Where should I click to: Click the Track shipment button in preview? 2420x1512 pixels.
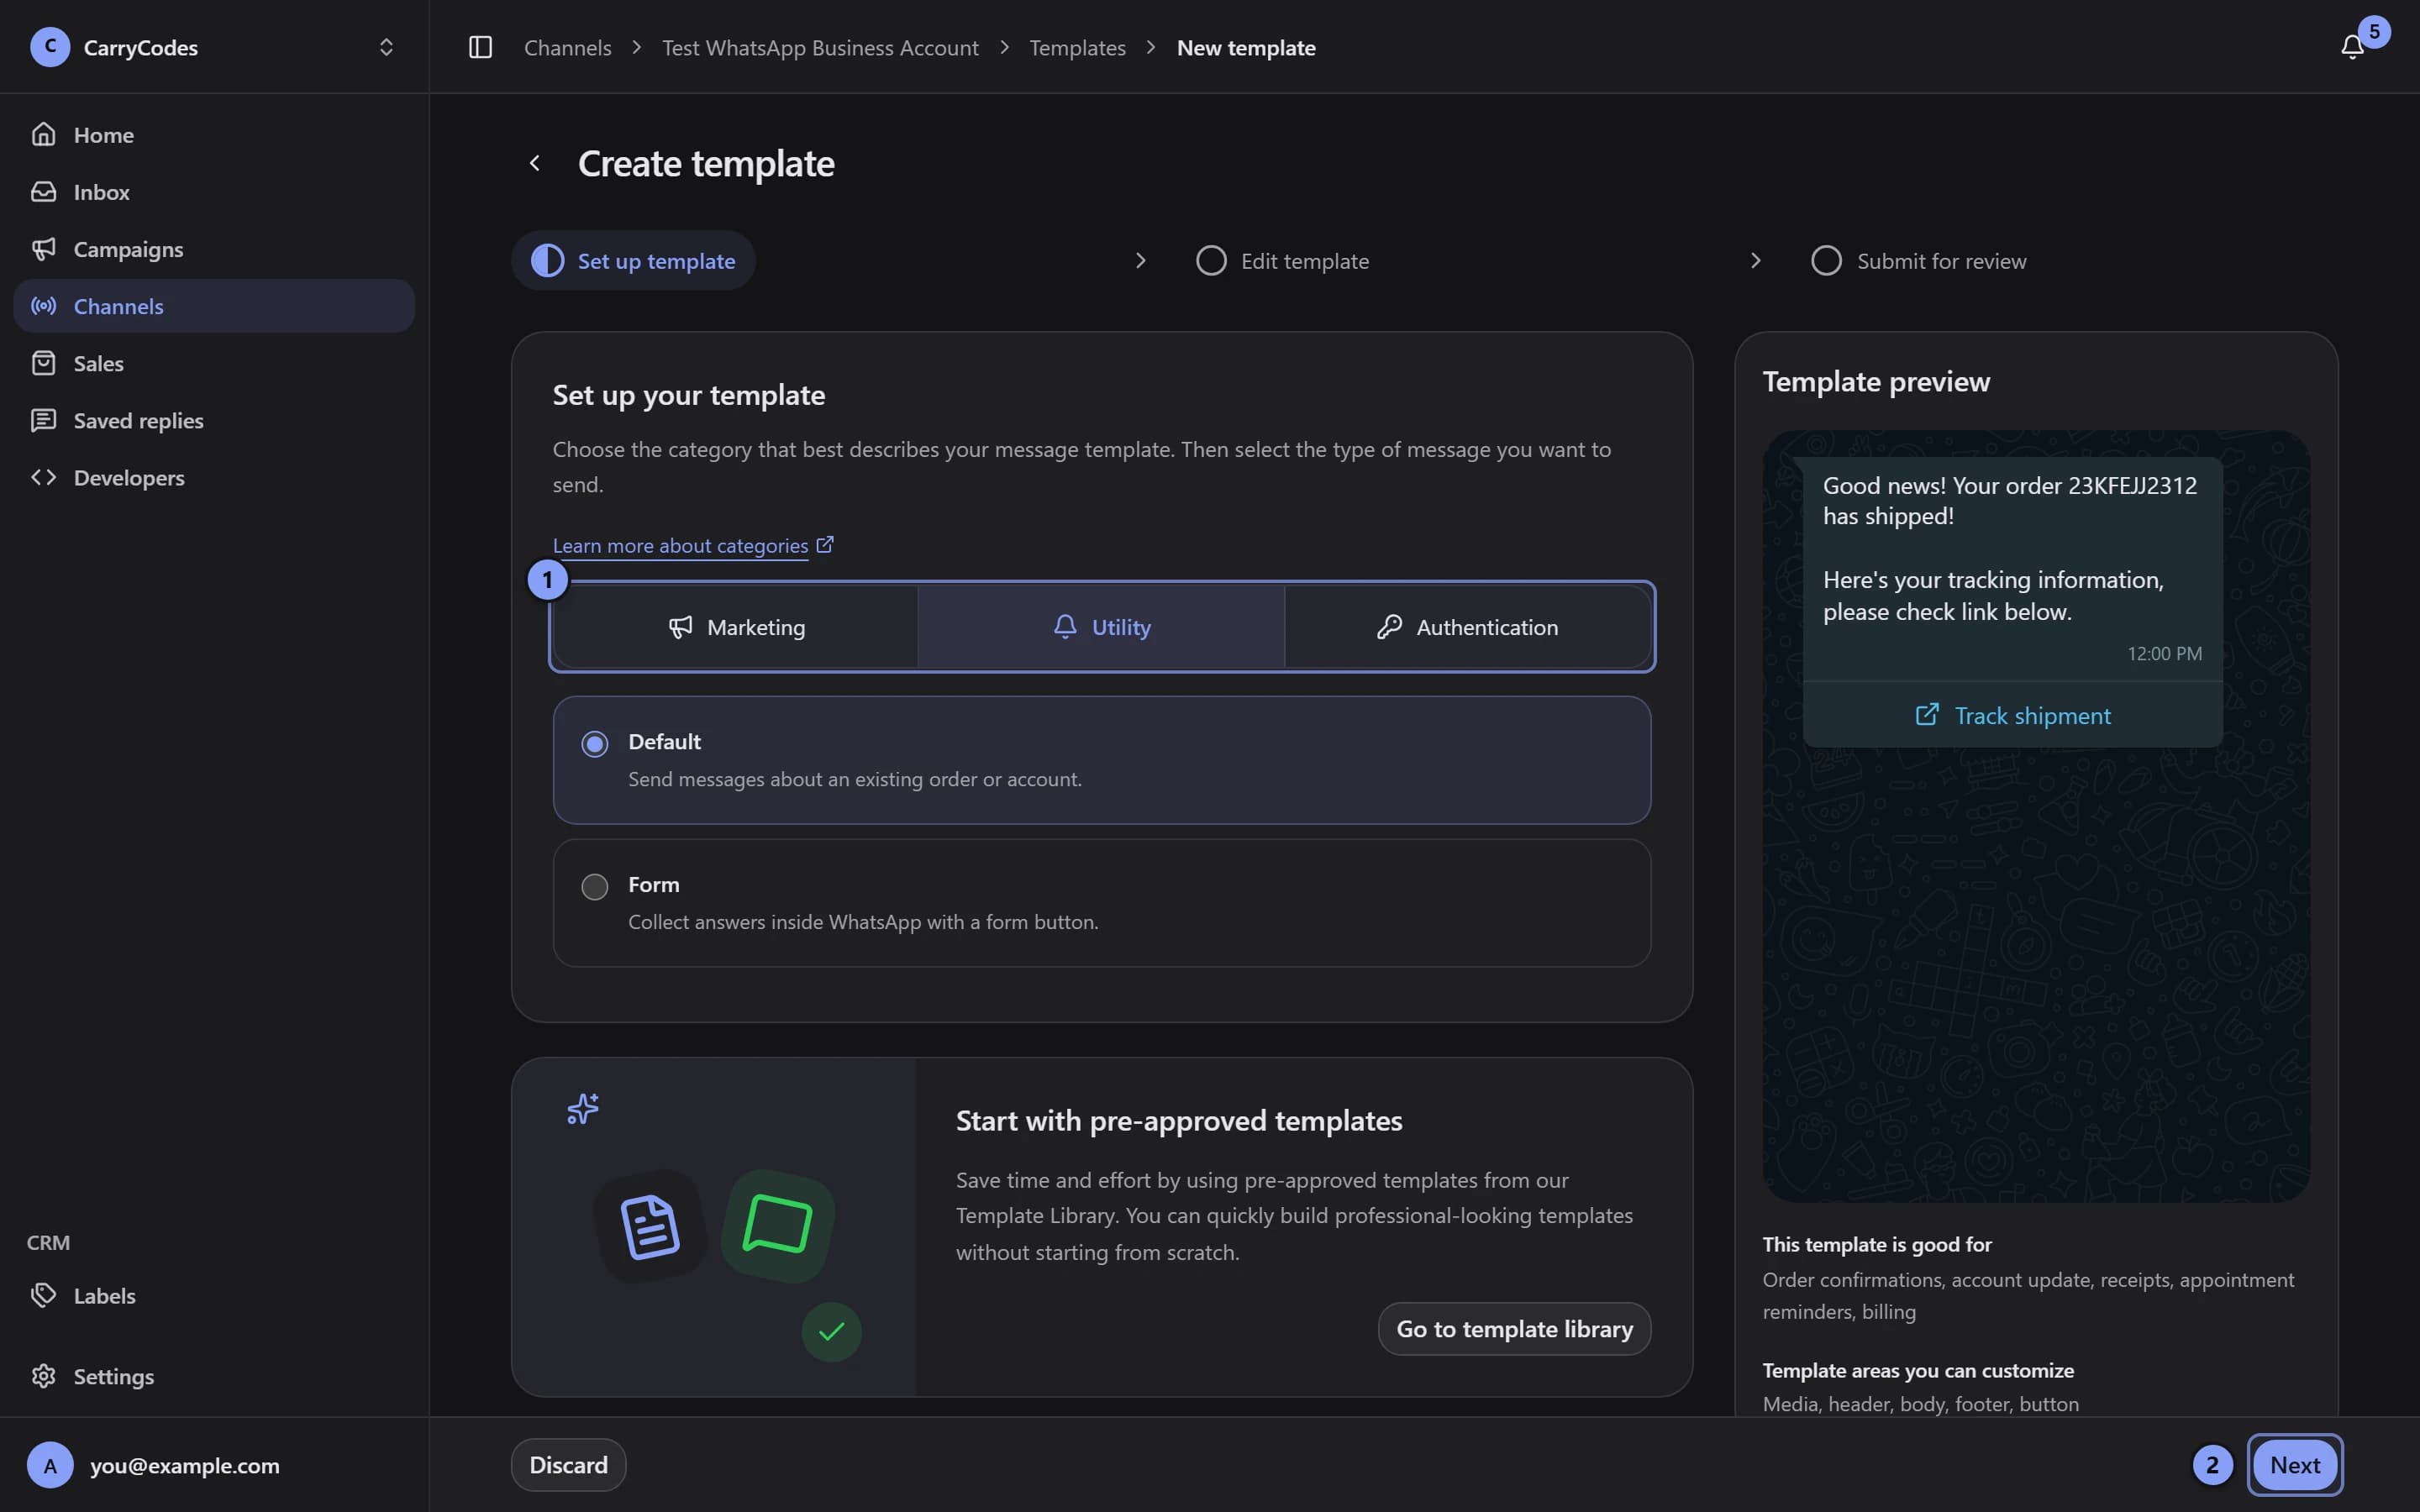(2012, 715)
